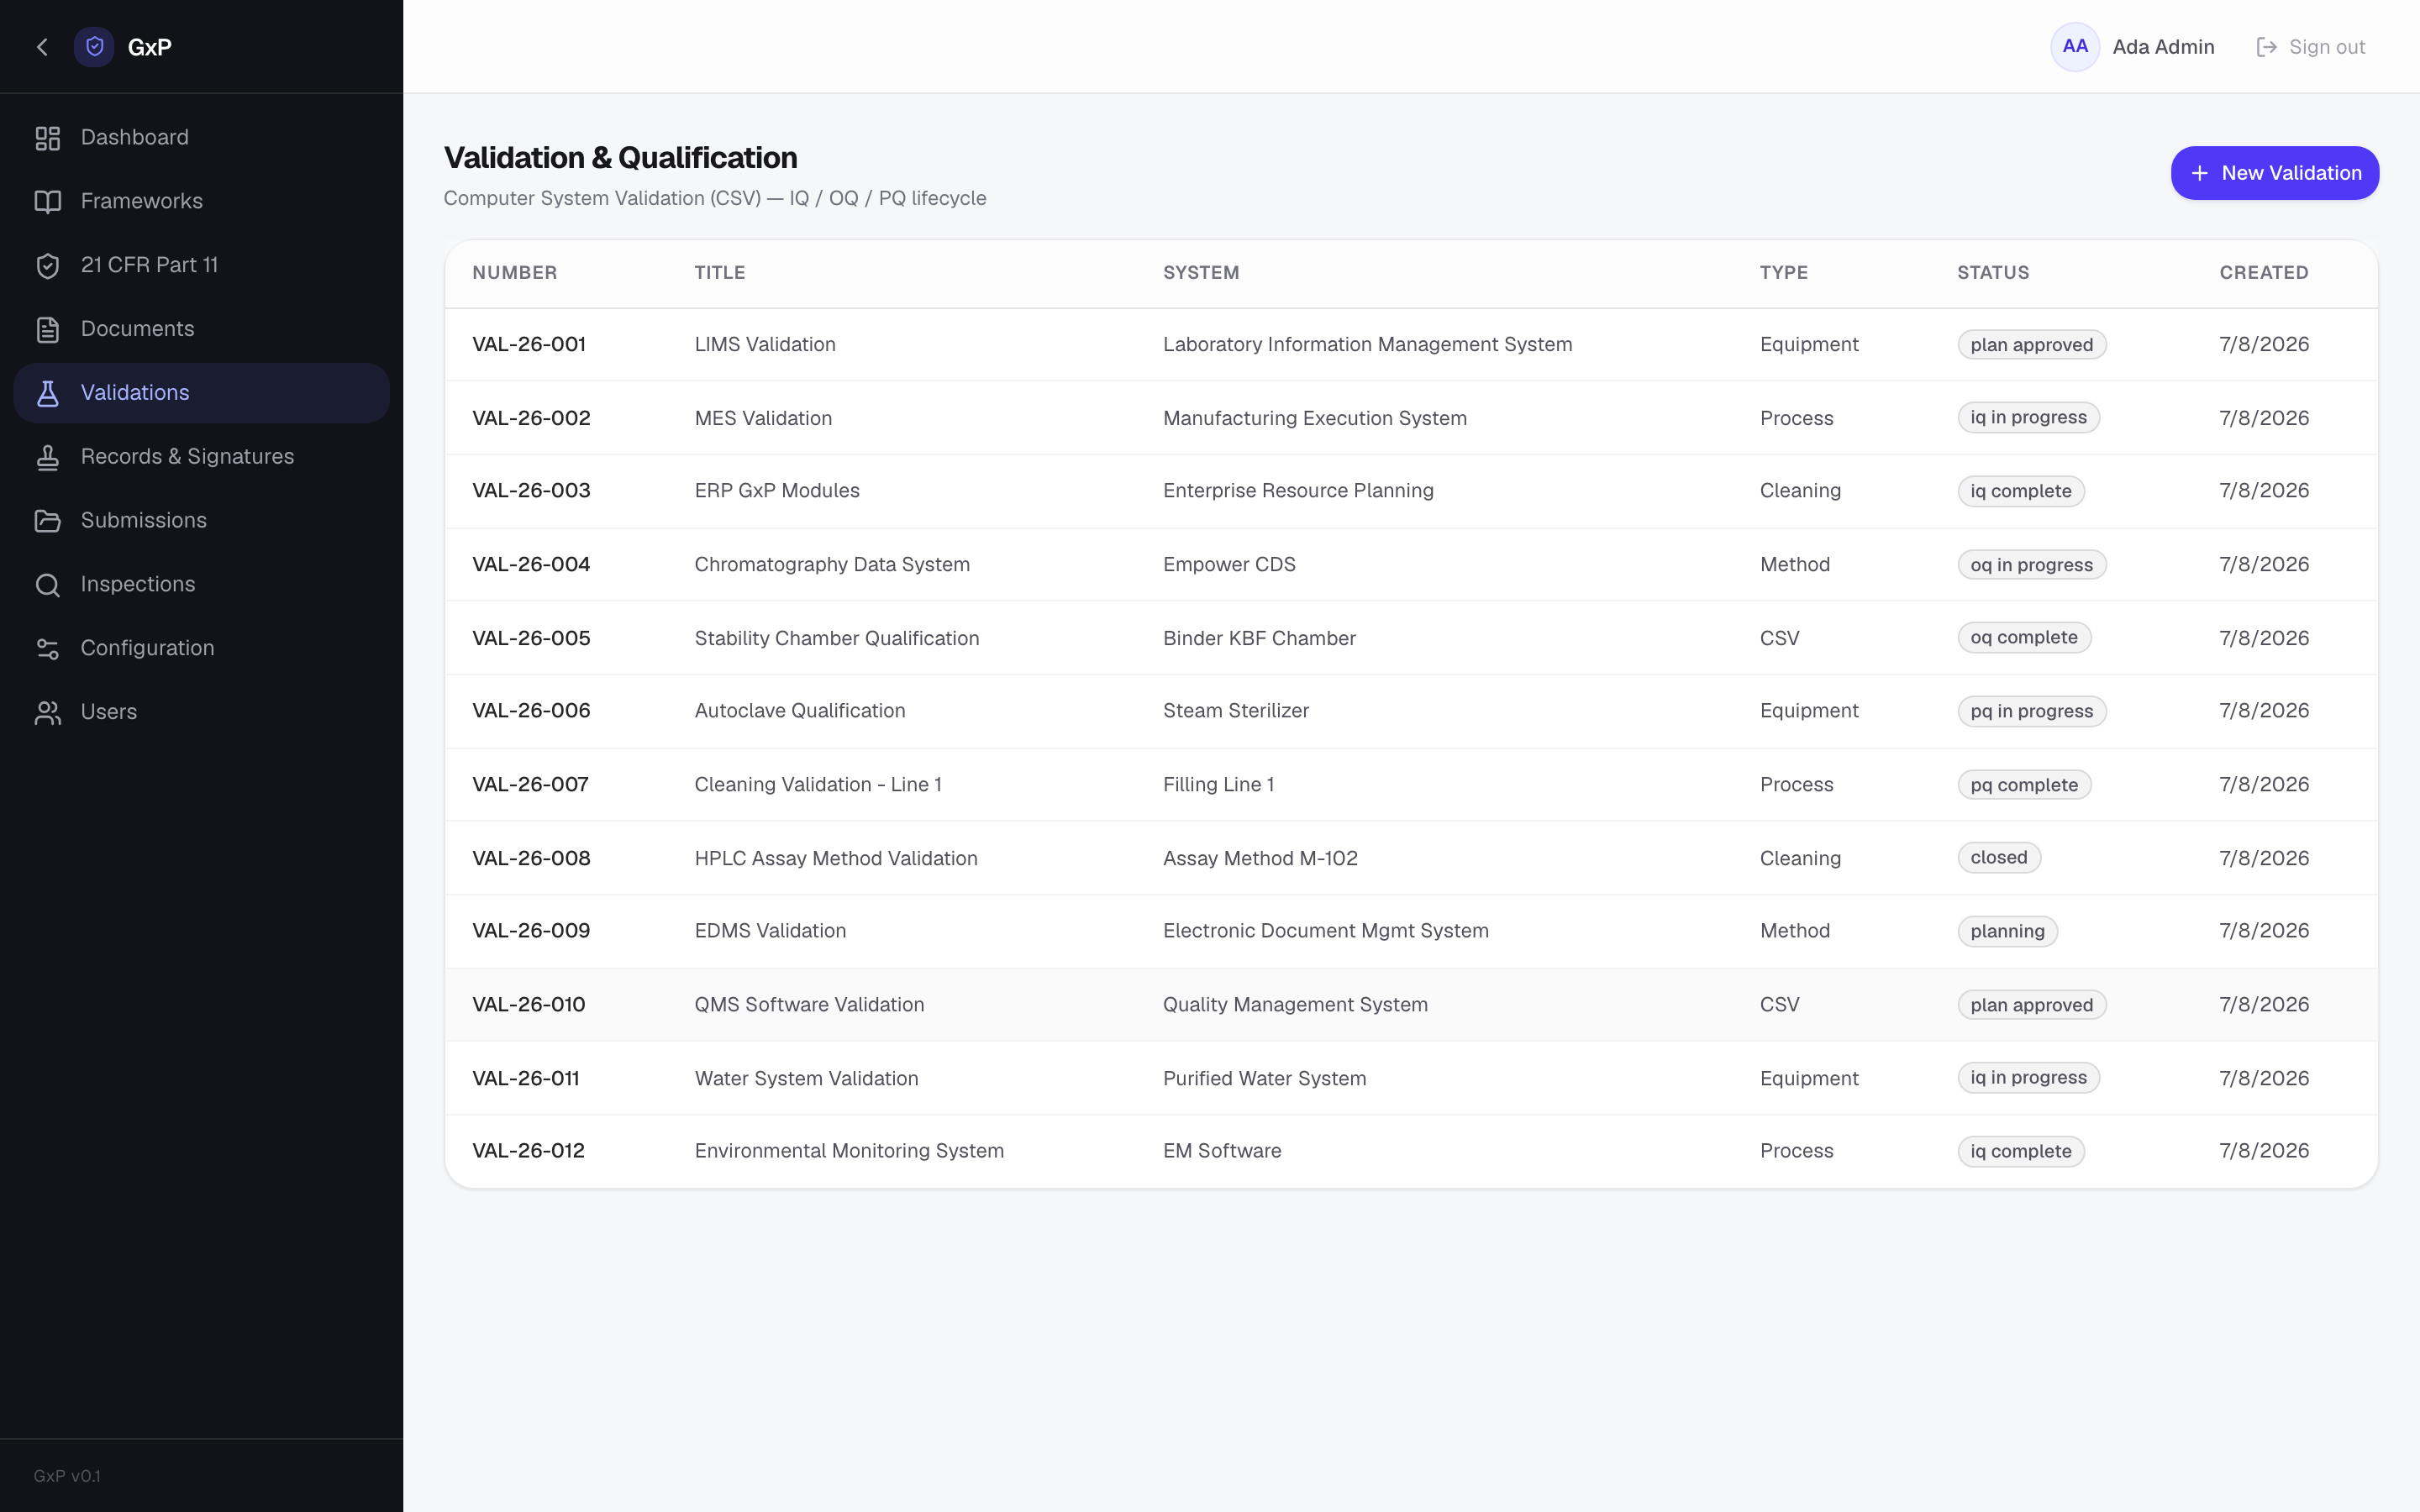Click the pq complete status badge
This screenshot has height=1512, width=2420.
[x=2024, y=785]
